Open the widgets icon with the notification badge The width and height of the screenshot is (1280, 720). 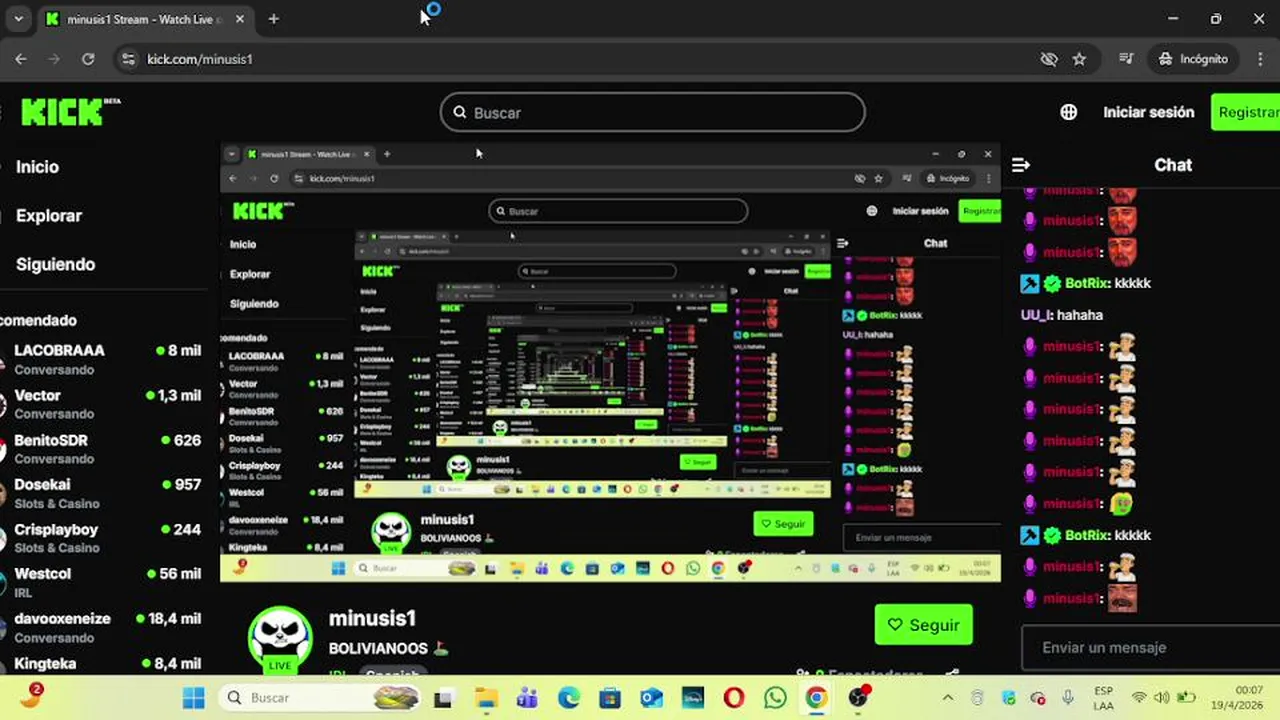point(31,695)
